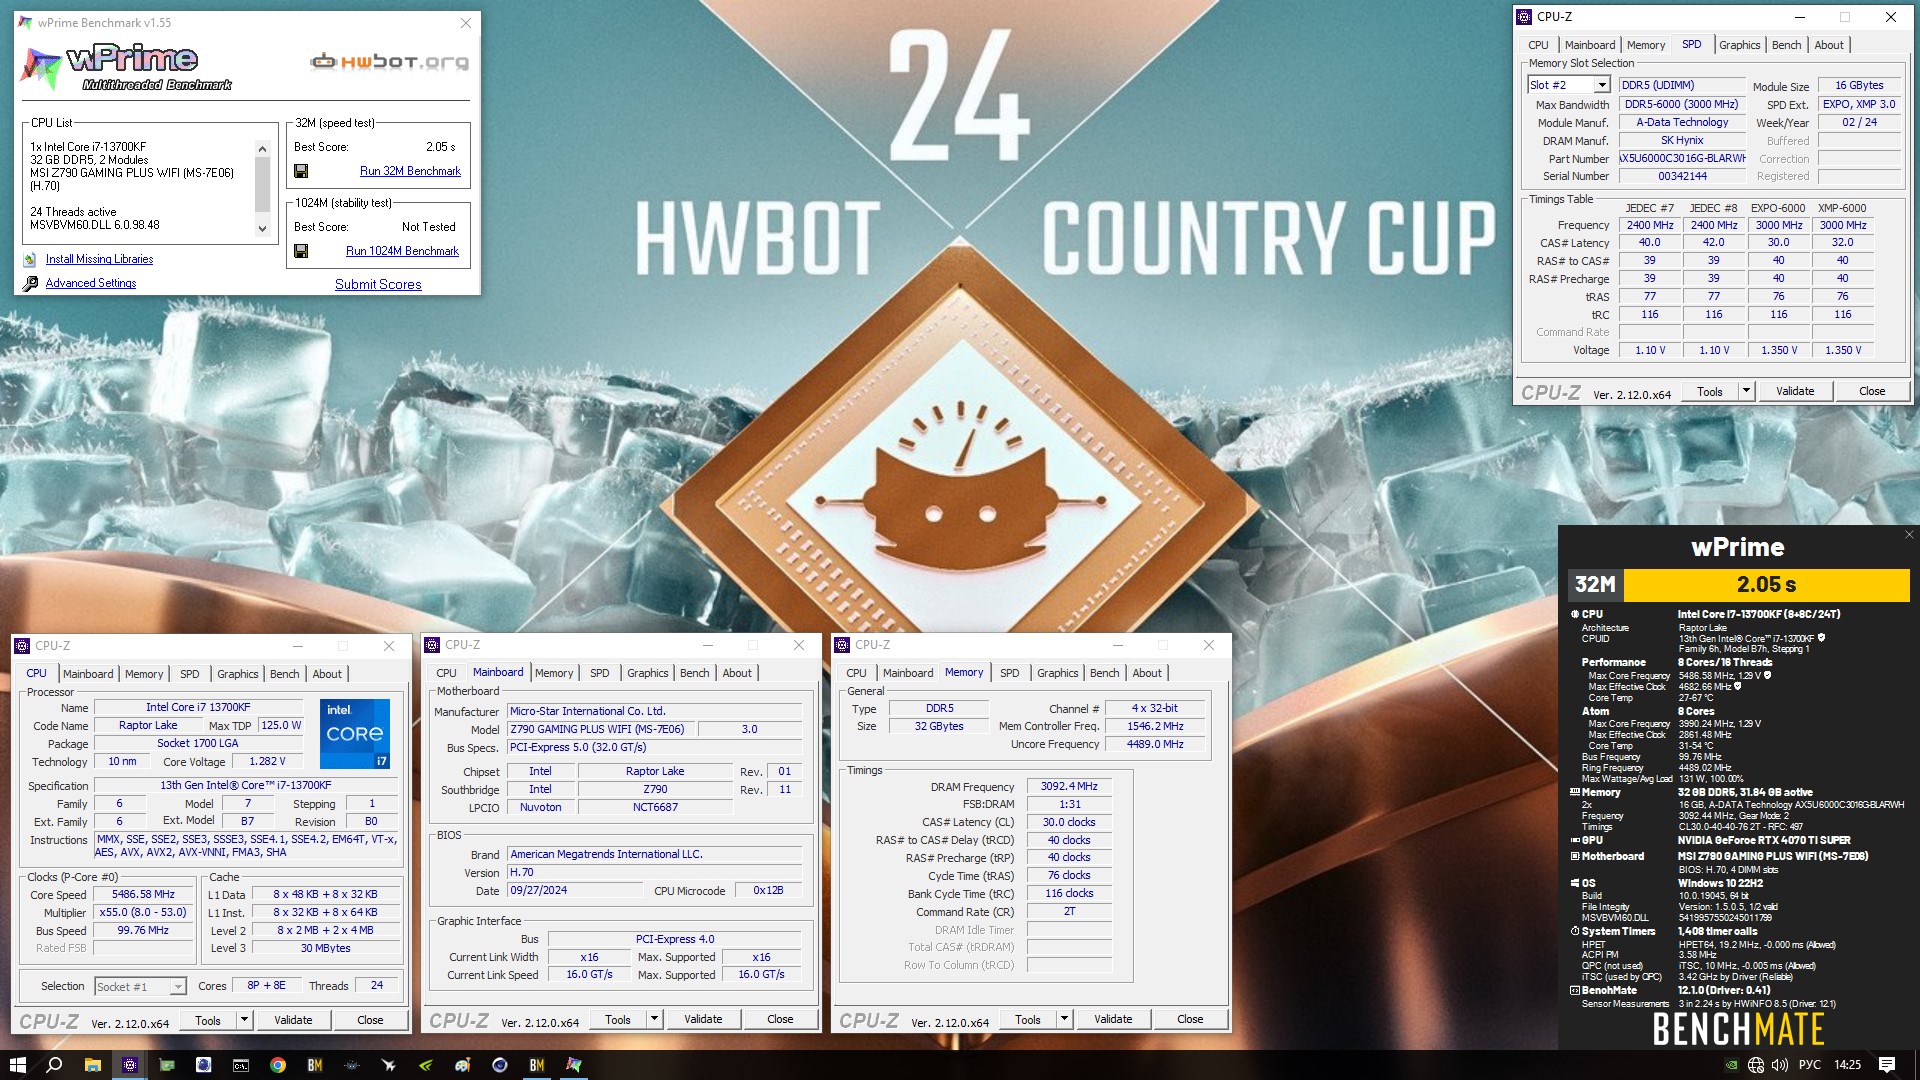Open CPU tab in the Memory CPU-Z window

856,673
